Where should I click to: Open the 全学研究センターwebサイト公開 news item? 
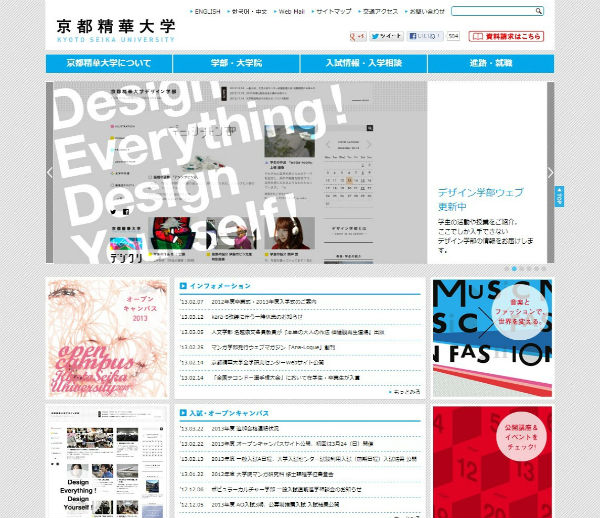[267, 362]
